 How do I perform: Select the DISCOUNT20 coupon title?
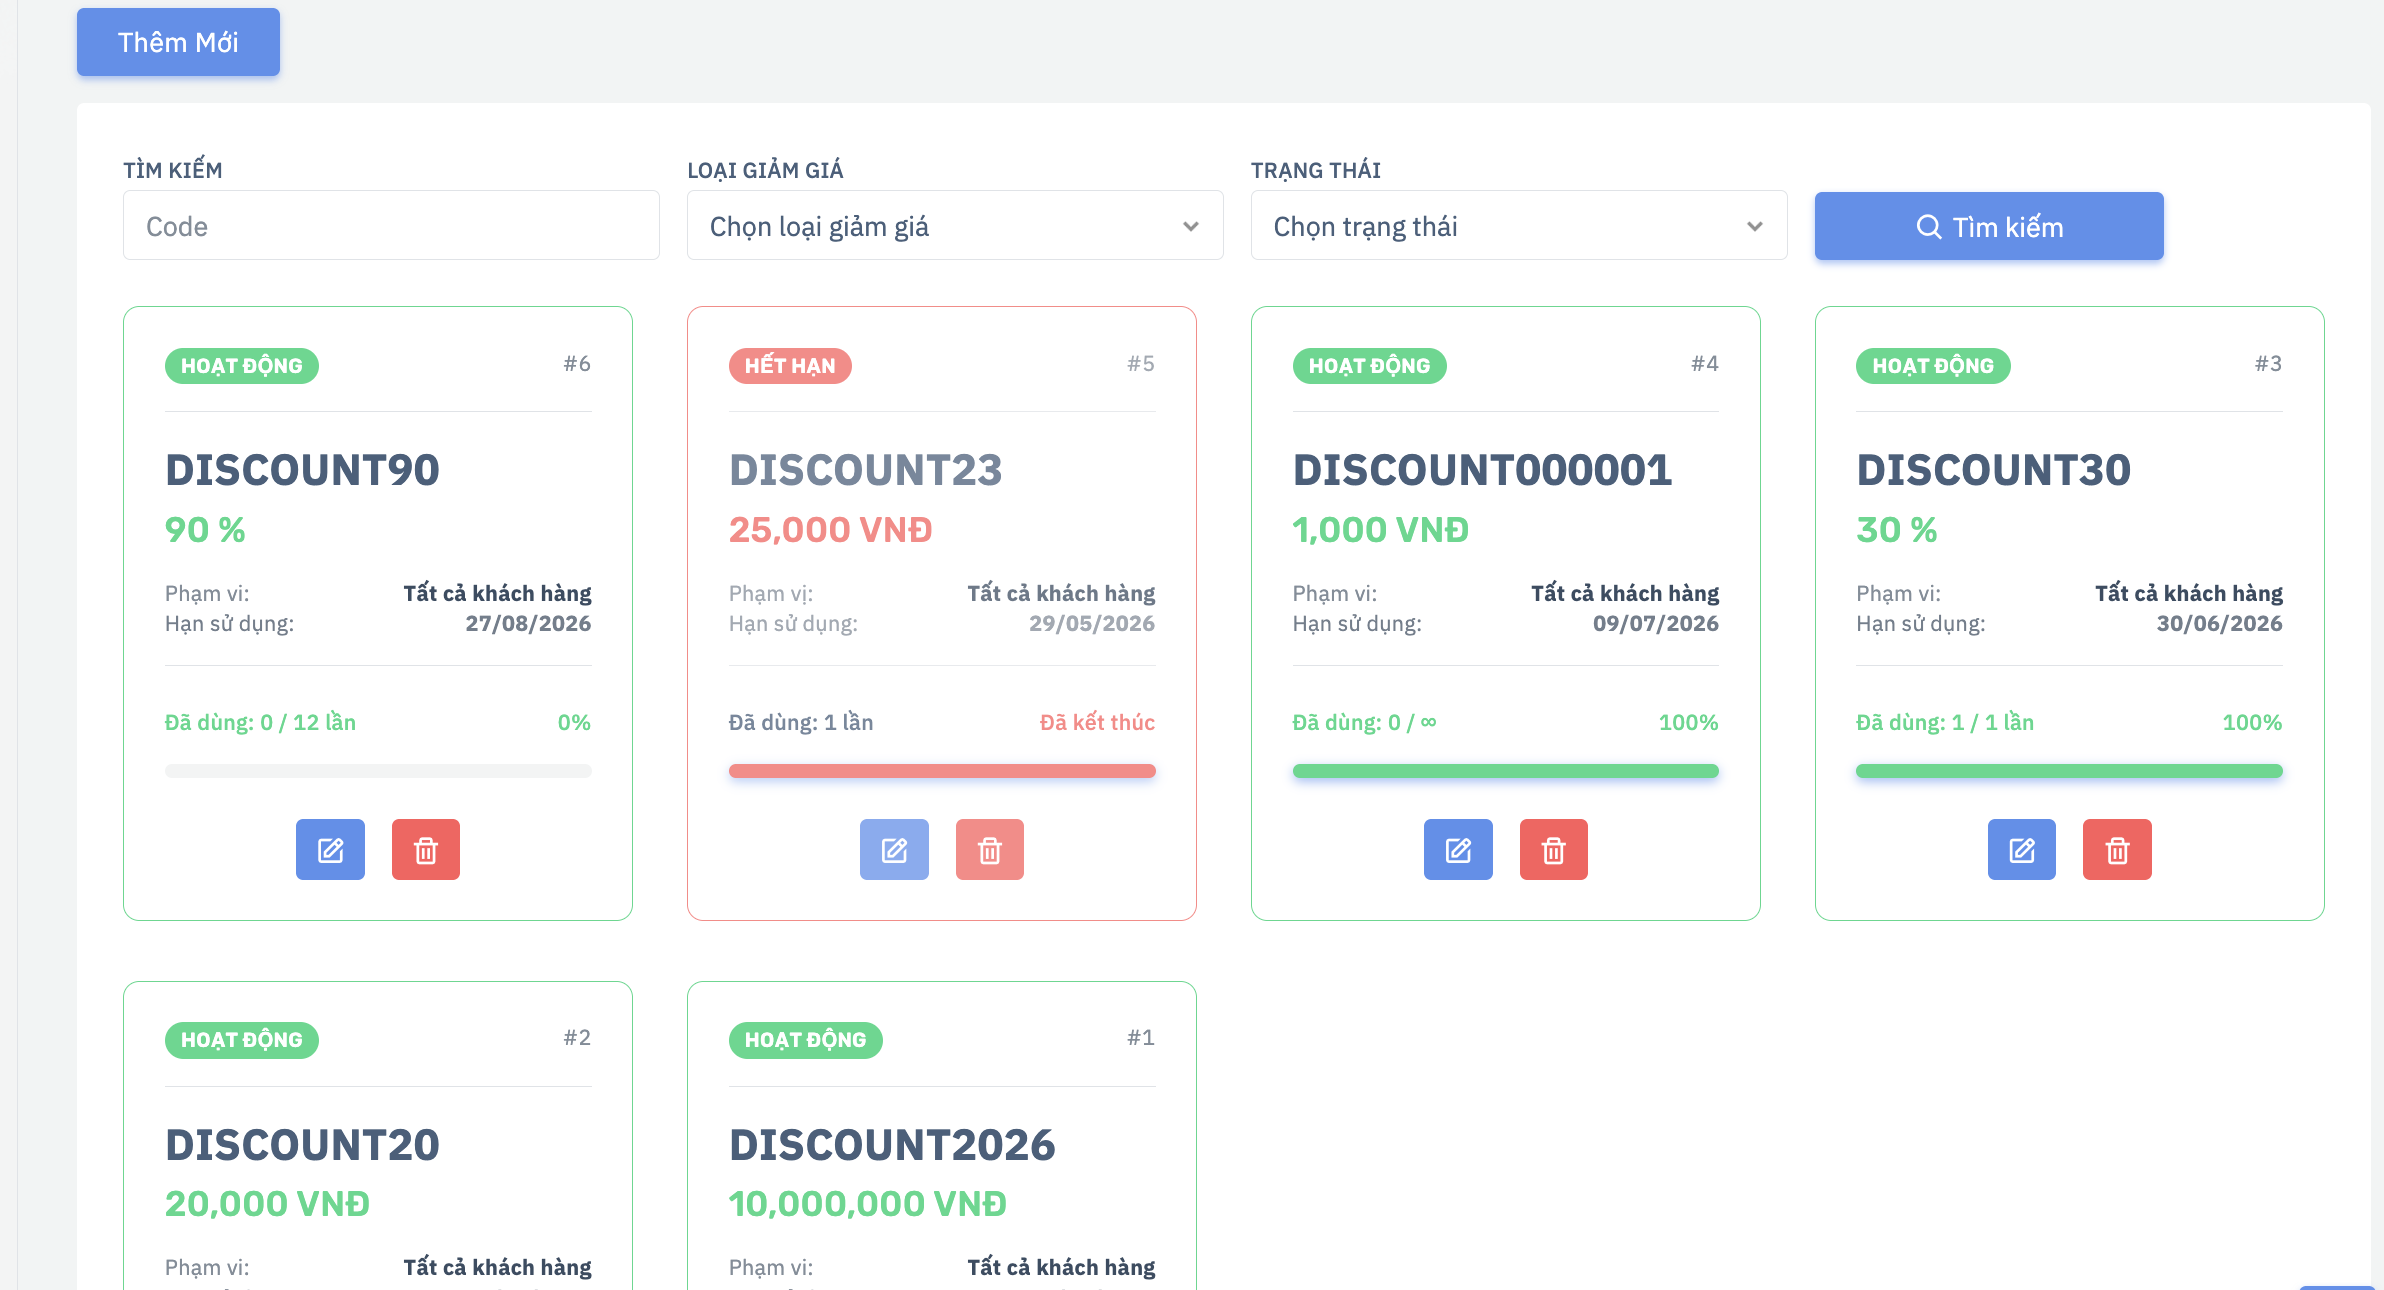[302, 1145]
